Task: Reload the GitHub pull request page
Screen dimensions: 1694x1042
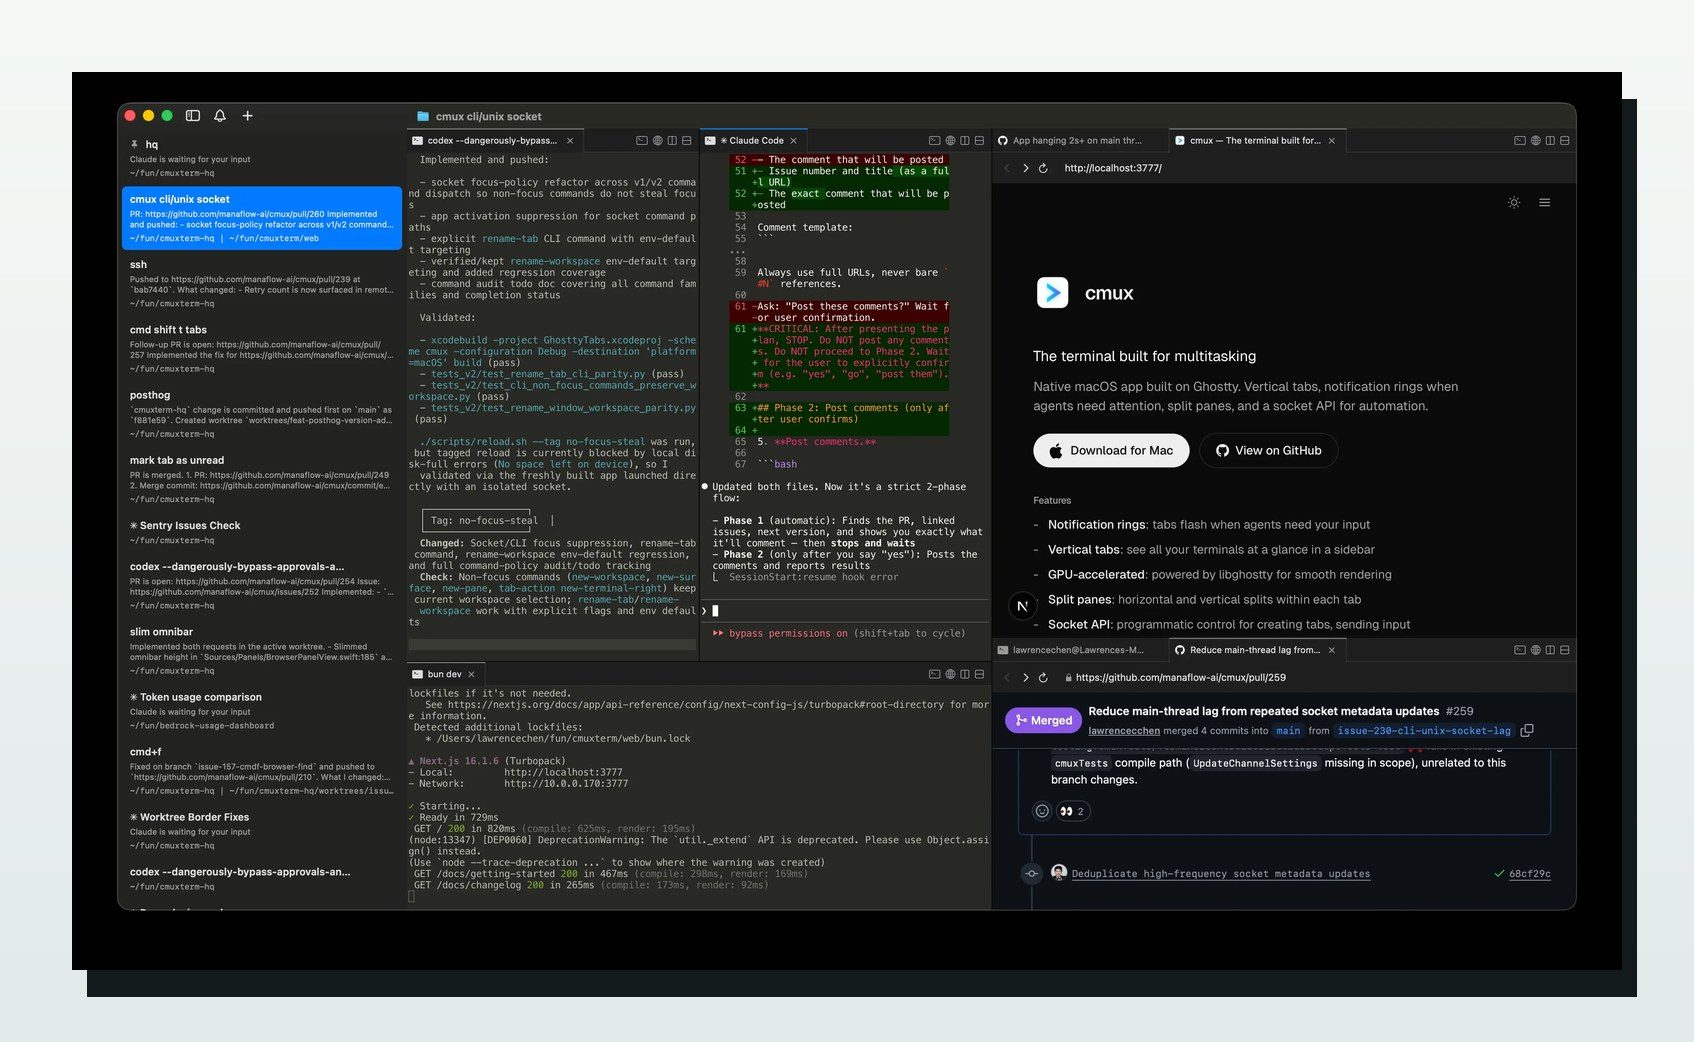Action: 1043,678
